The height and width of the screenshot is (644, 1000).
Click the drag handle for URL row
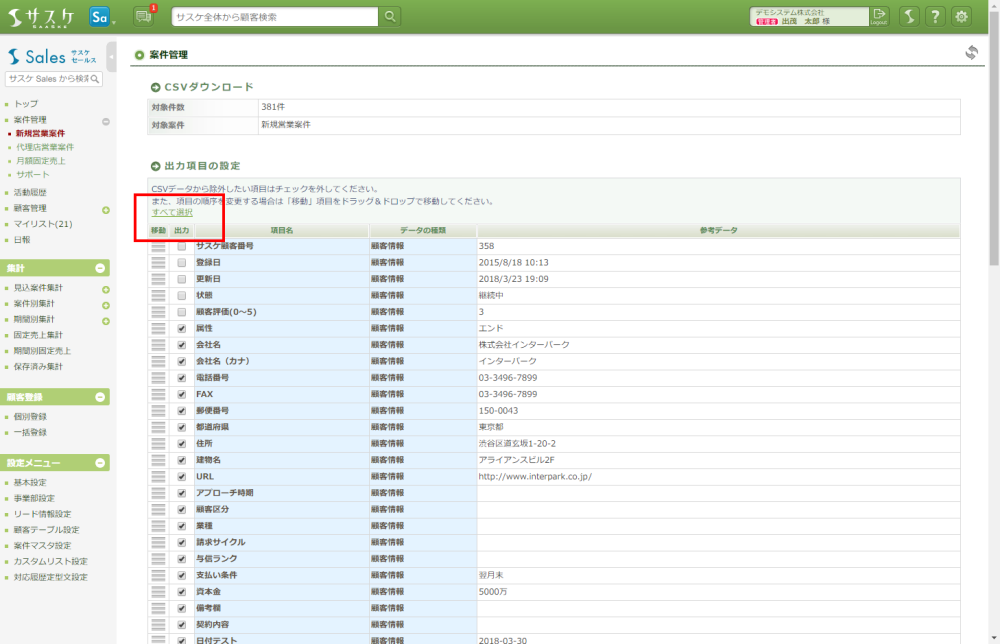158,477
